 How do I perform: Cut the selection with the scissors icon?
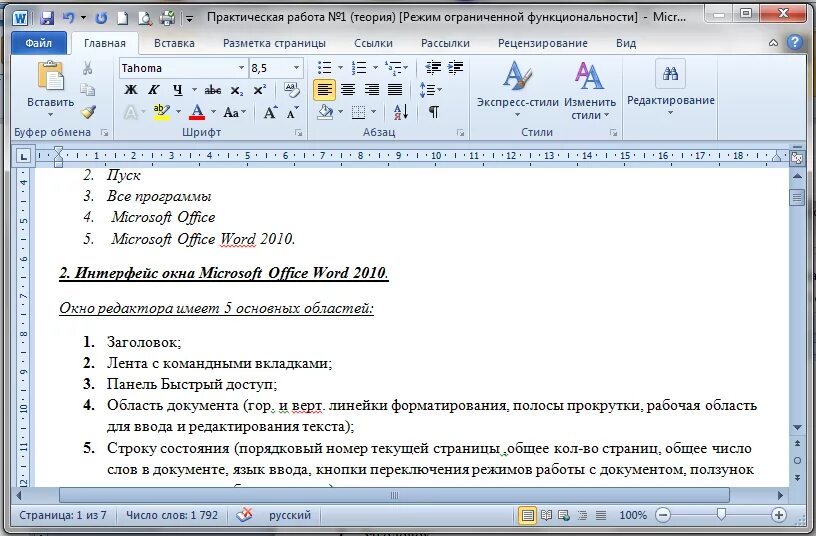click(x=87, y=68)
